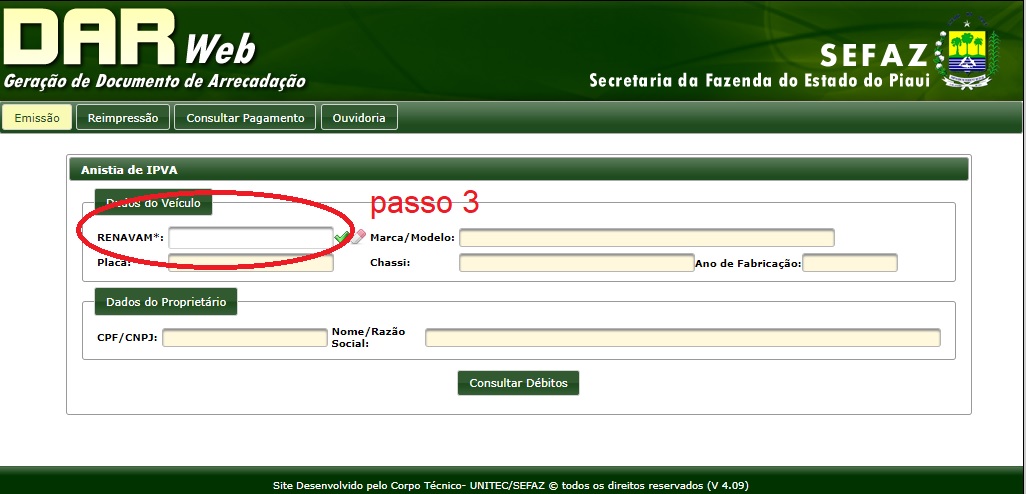The width and height of the screenshot is (1026, 494).
Task: Click into the Chassi field
Action: pyautogui.click(x=576, y=263)
